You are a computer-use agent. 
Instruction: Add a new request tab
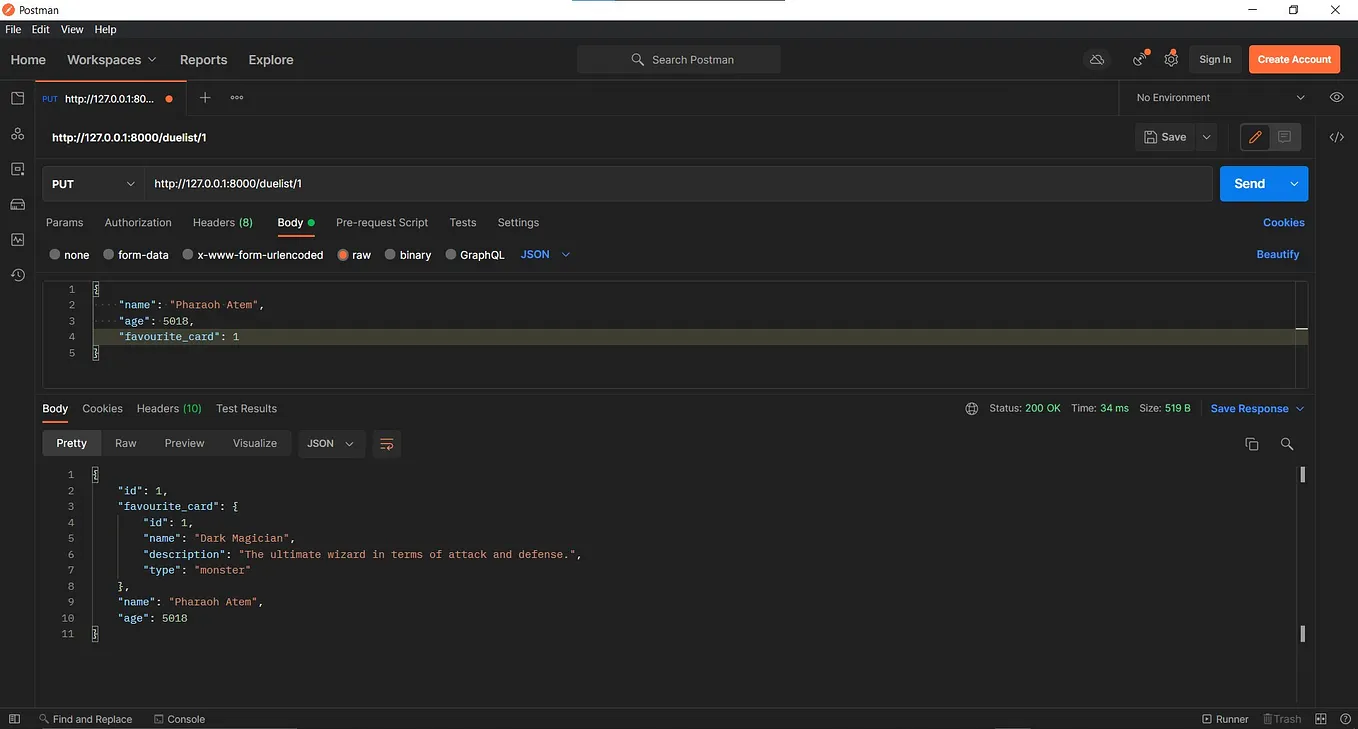click(x=205, y=98)
